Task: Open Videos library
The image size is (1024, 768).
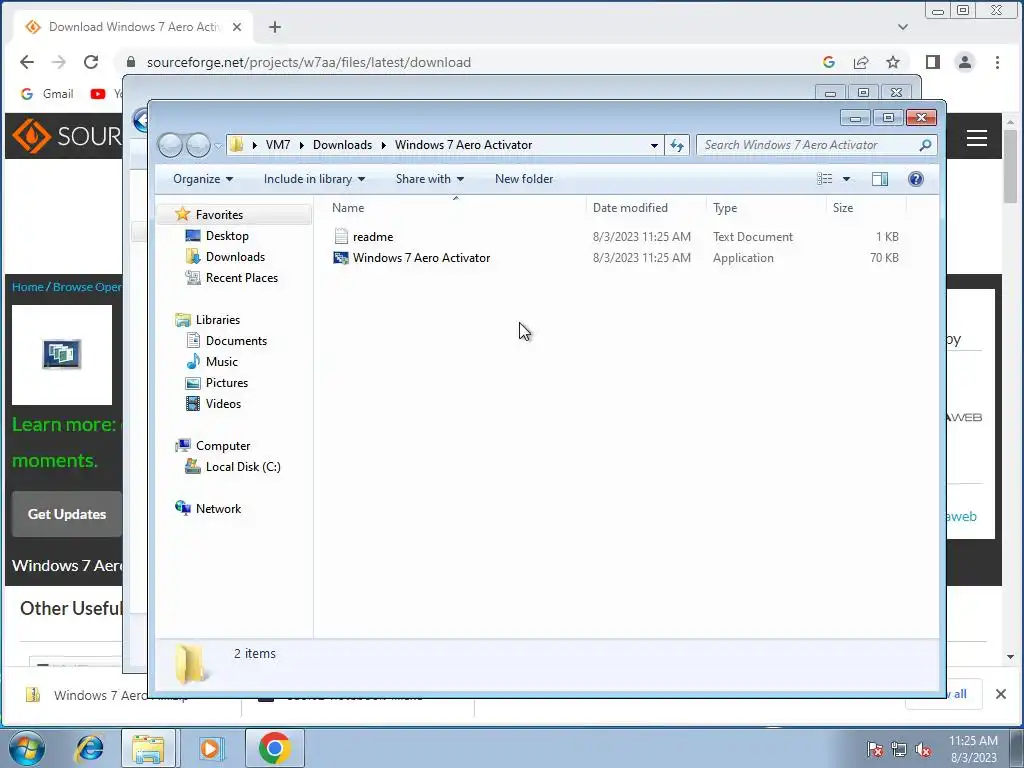Action: coord(223,404)
